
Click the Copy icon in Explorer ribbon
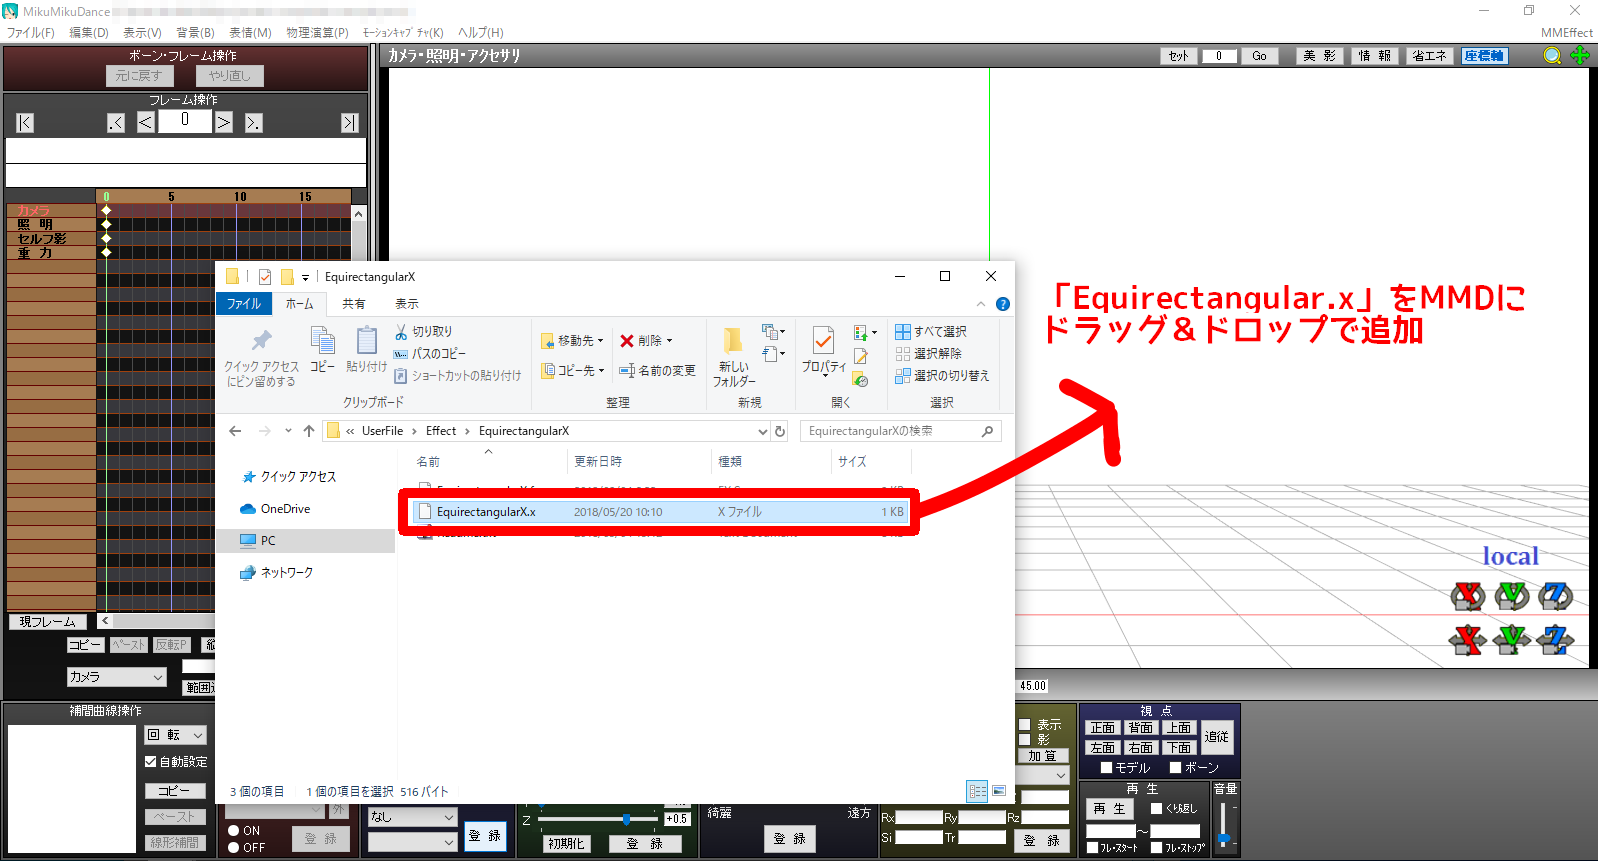(322, 341)
